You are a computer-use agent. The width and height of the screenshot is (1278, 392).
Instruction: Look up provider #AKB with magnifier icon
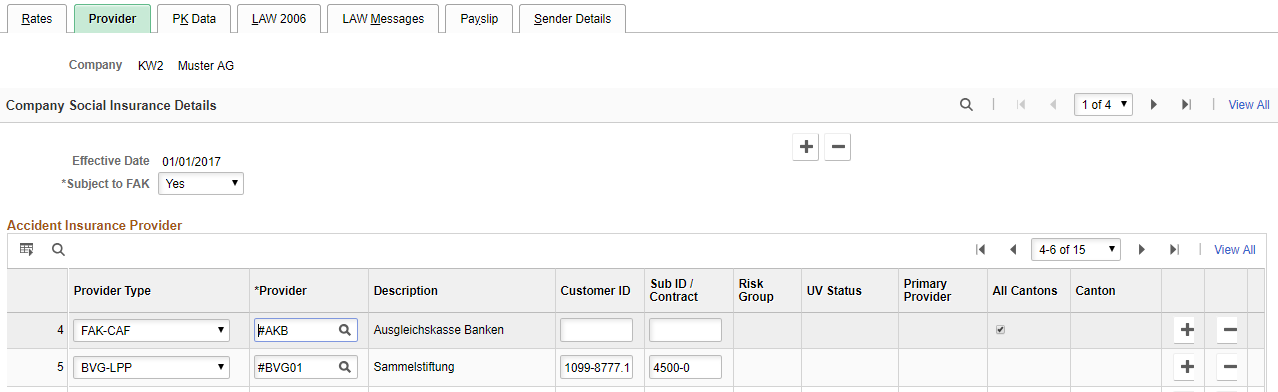[344, 330]
